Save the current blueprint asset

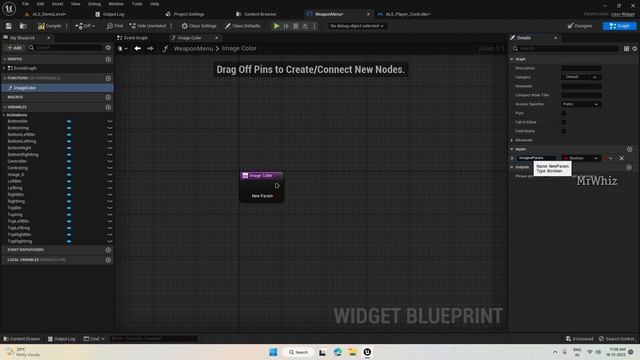pyautogui.click(x=9, y=26)
